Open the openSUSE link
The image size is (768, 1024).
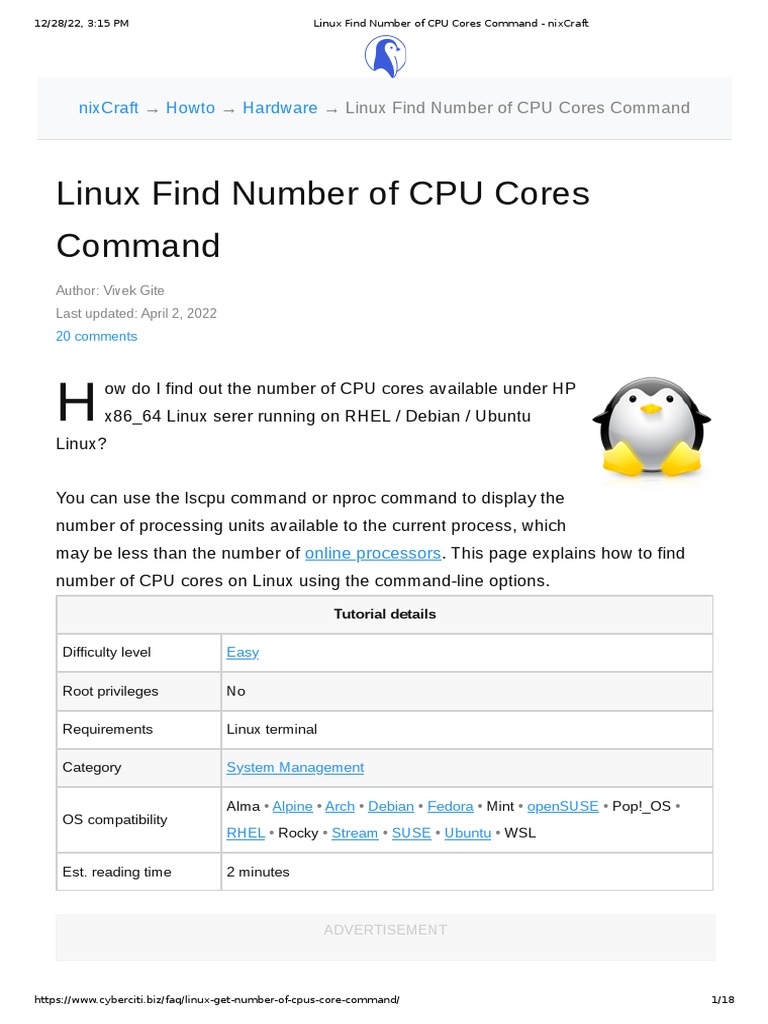563,806
